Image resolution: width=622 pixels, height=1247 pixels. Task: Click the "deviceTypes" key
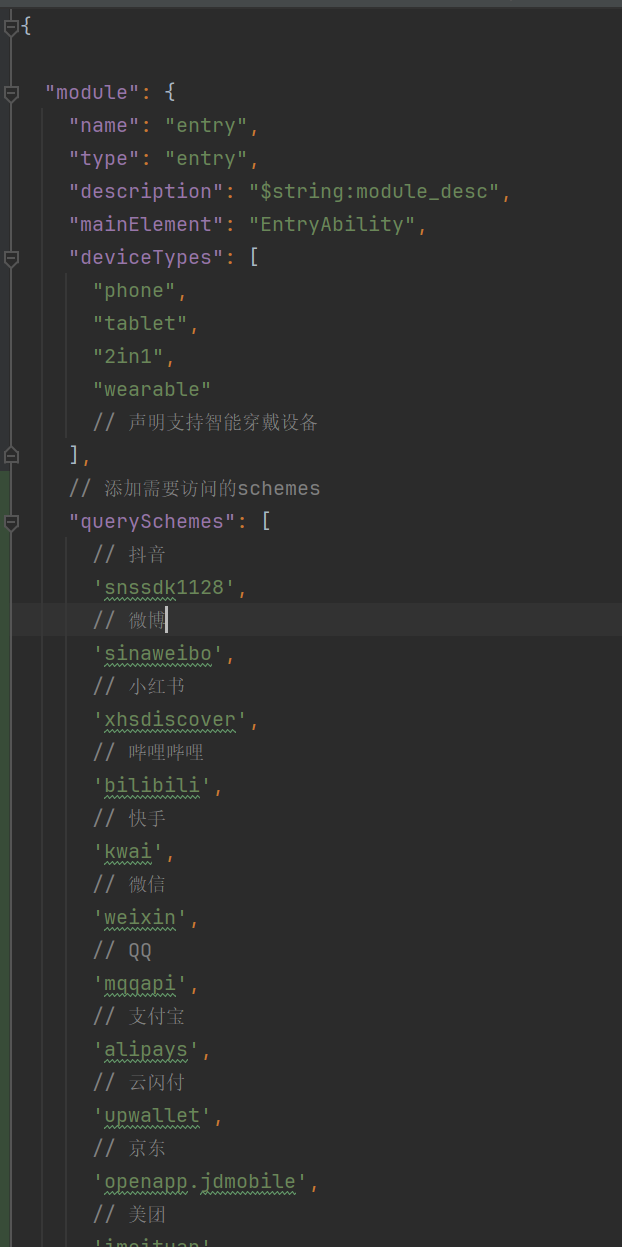tap(146, 258)
